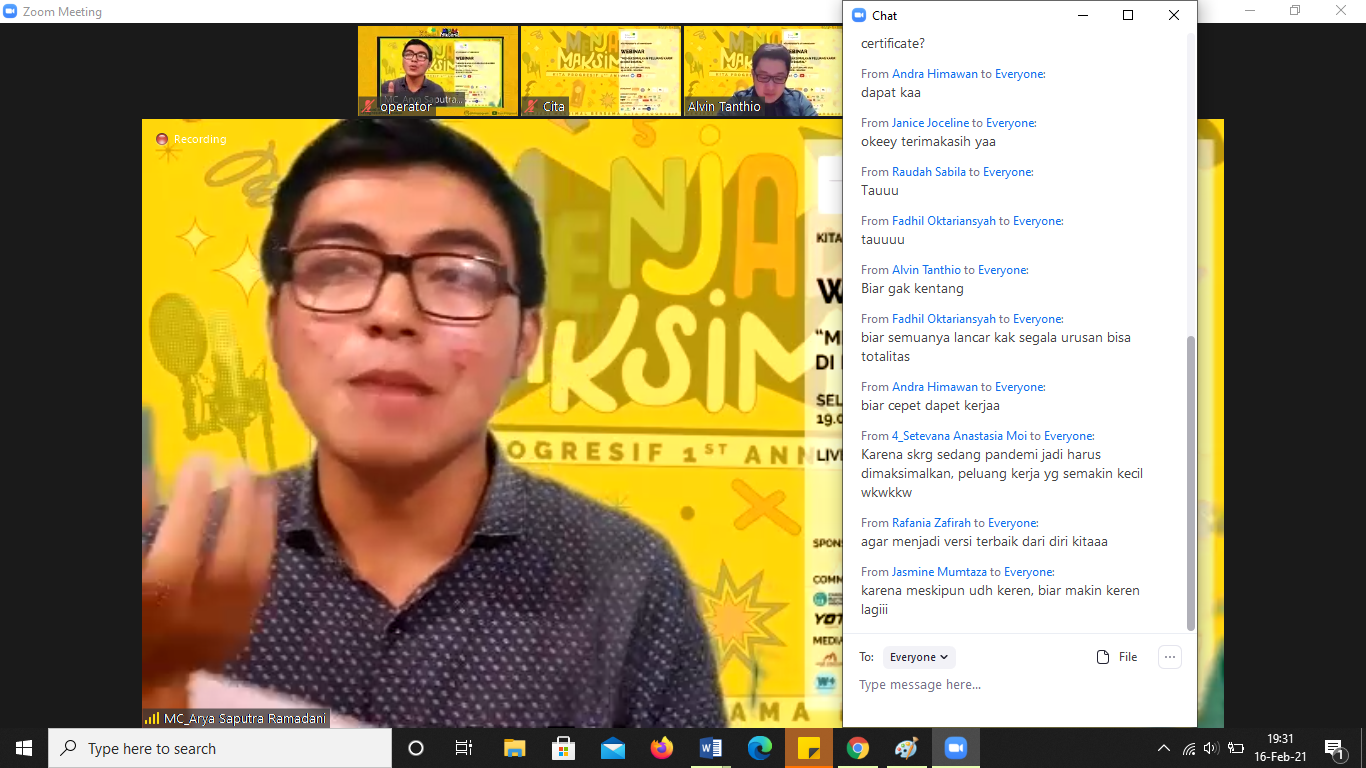The image size is (1366, 768).
Task: Open Sticky Notes from the taskbar
Action: tap(808, 748)
